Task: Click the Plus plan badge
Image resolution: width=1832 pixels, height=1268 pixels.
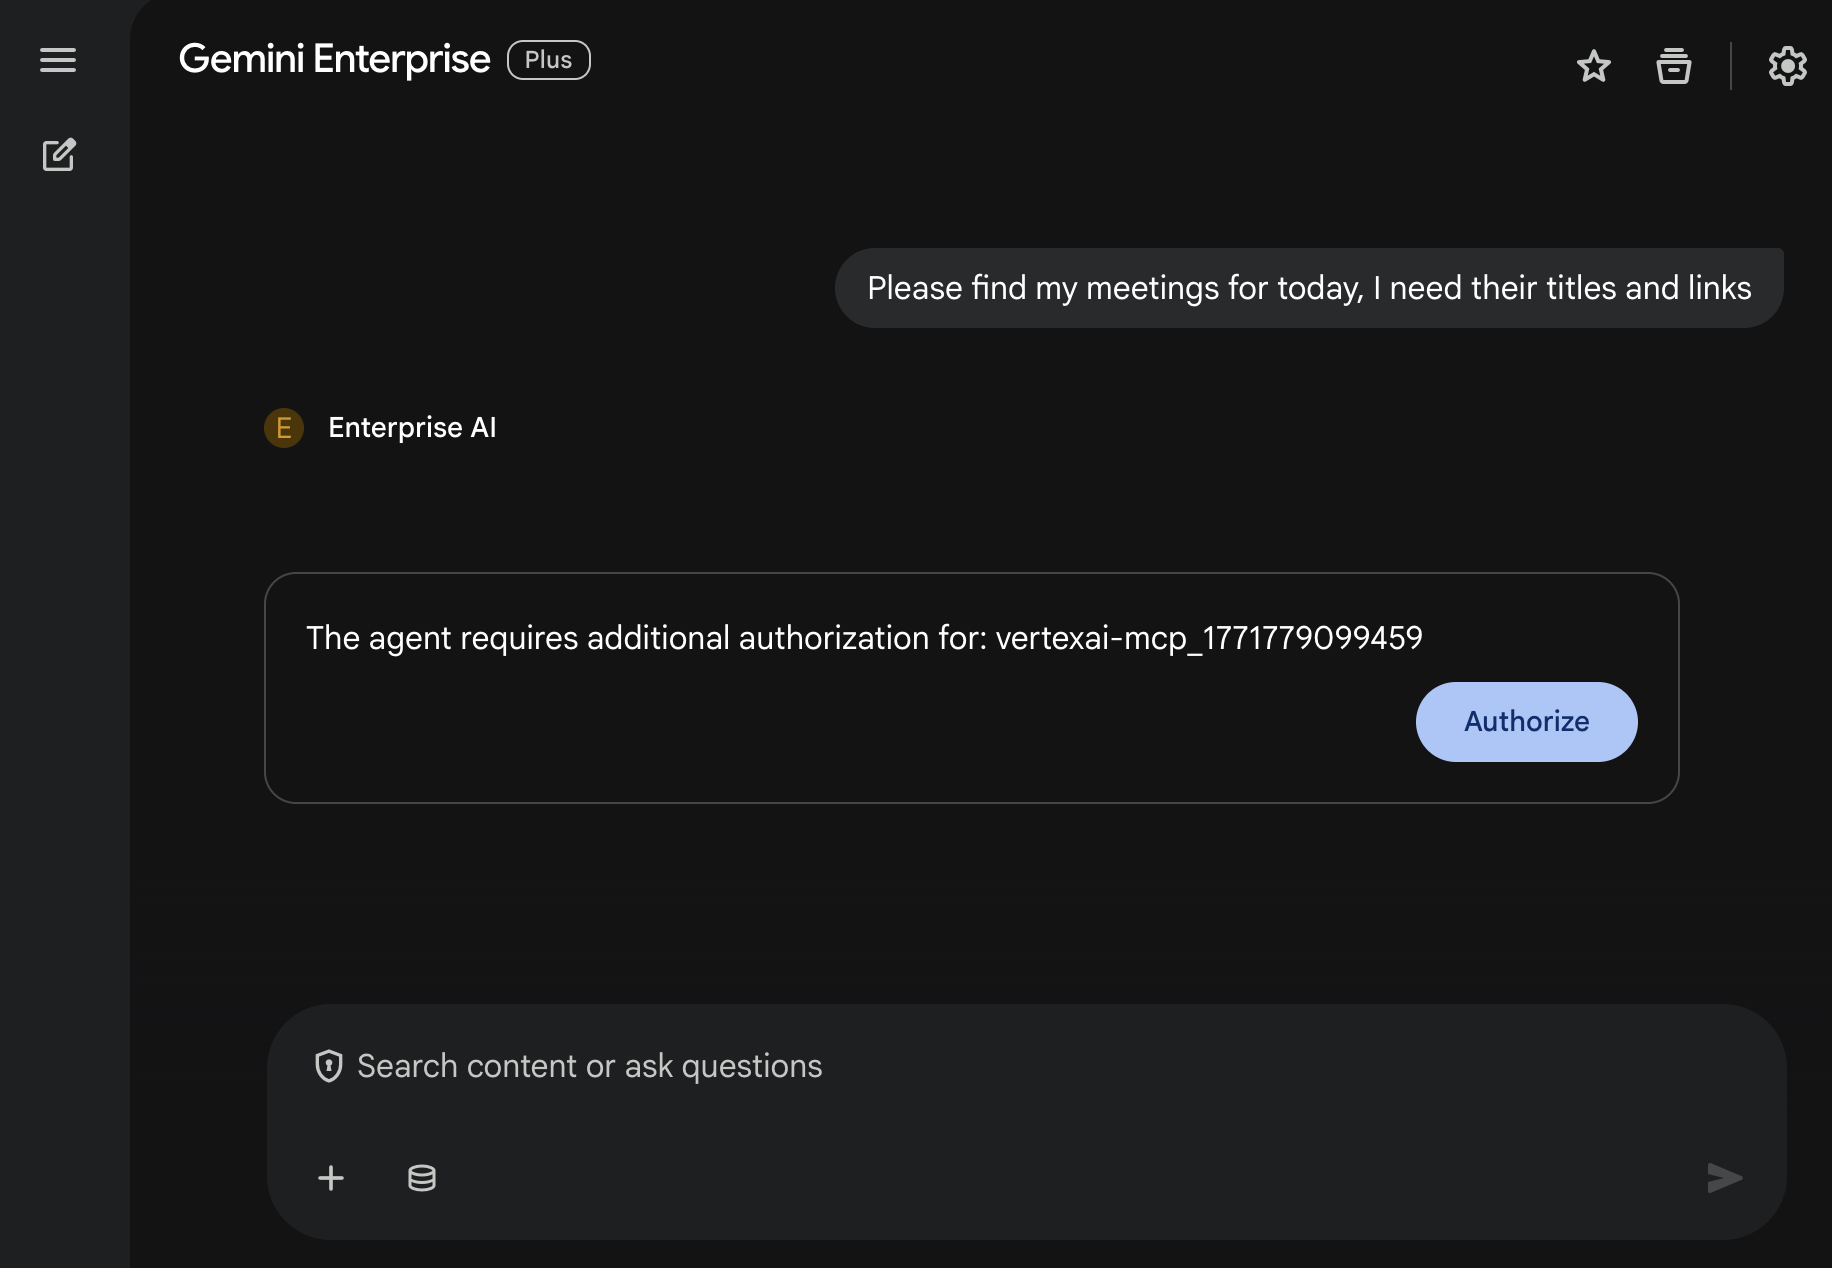Action: 548,60
